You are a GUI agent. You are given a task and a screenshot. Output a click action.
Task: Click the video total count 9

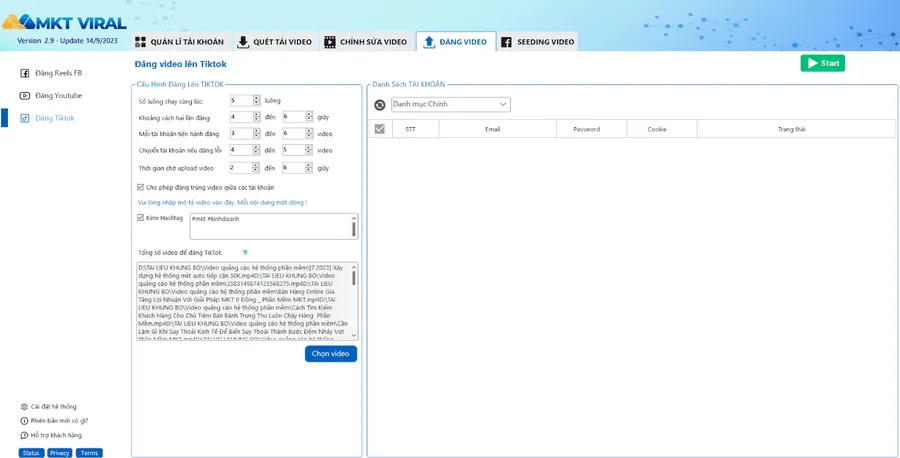(x=245, y=252)
